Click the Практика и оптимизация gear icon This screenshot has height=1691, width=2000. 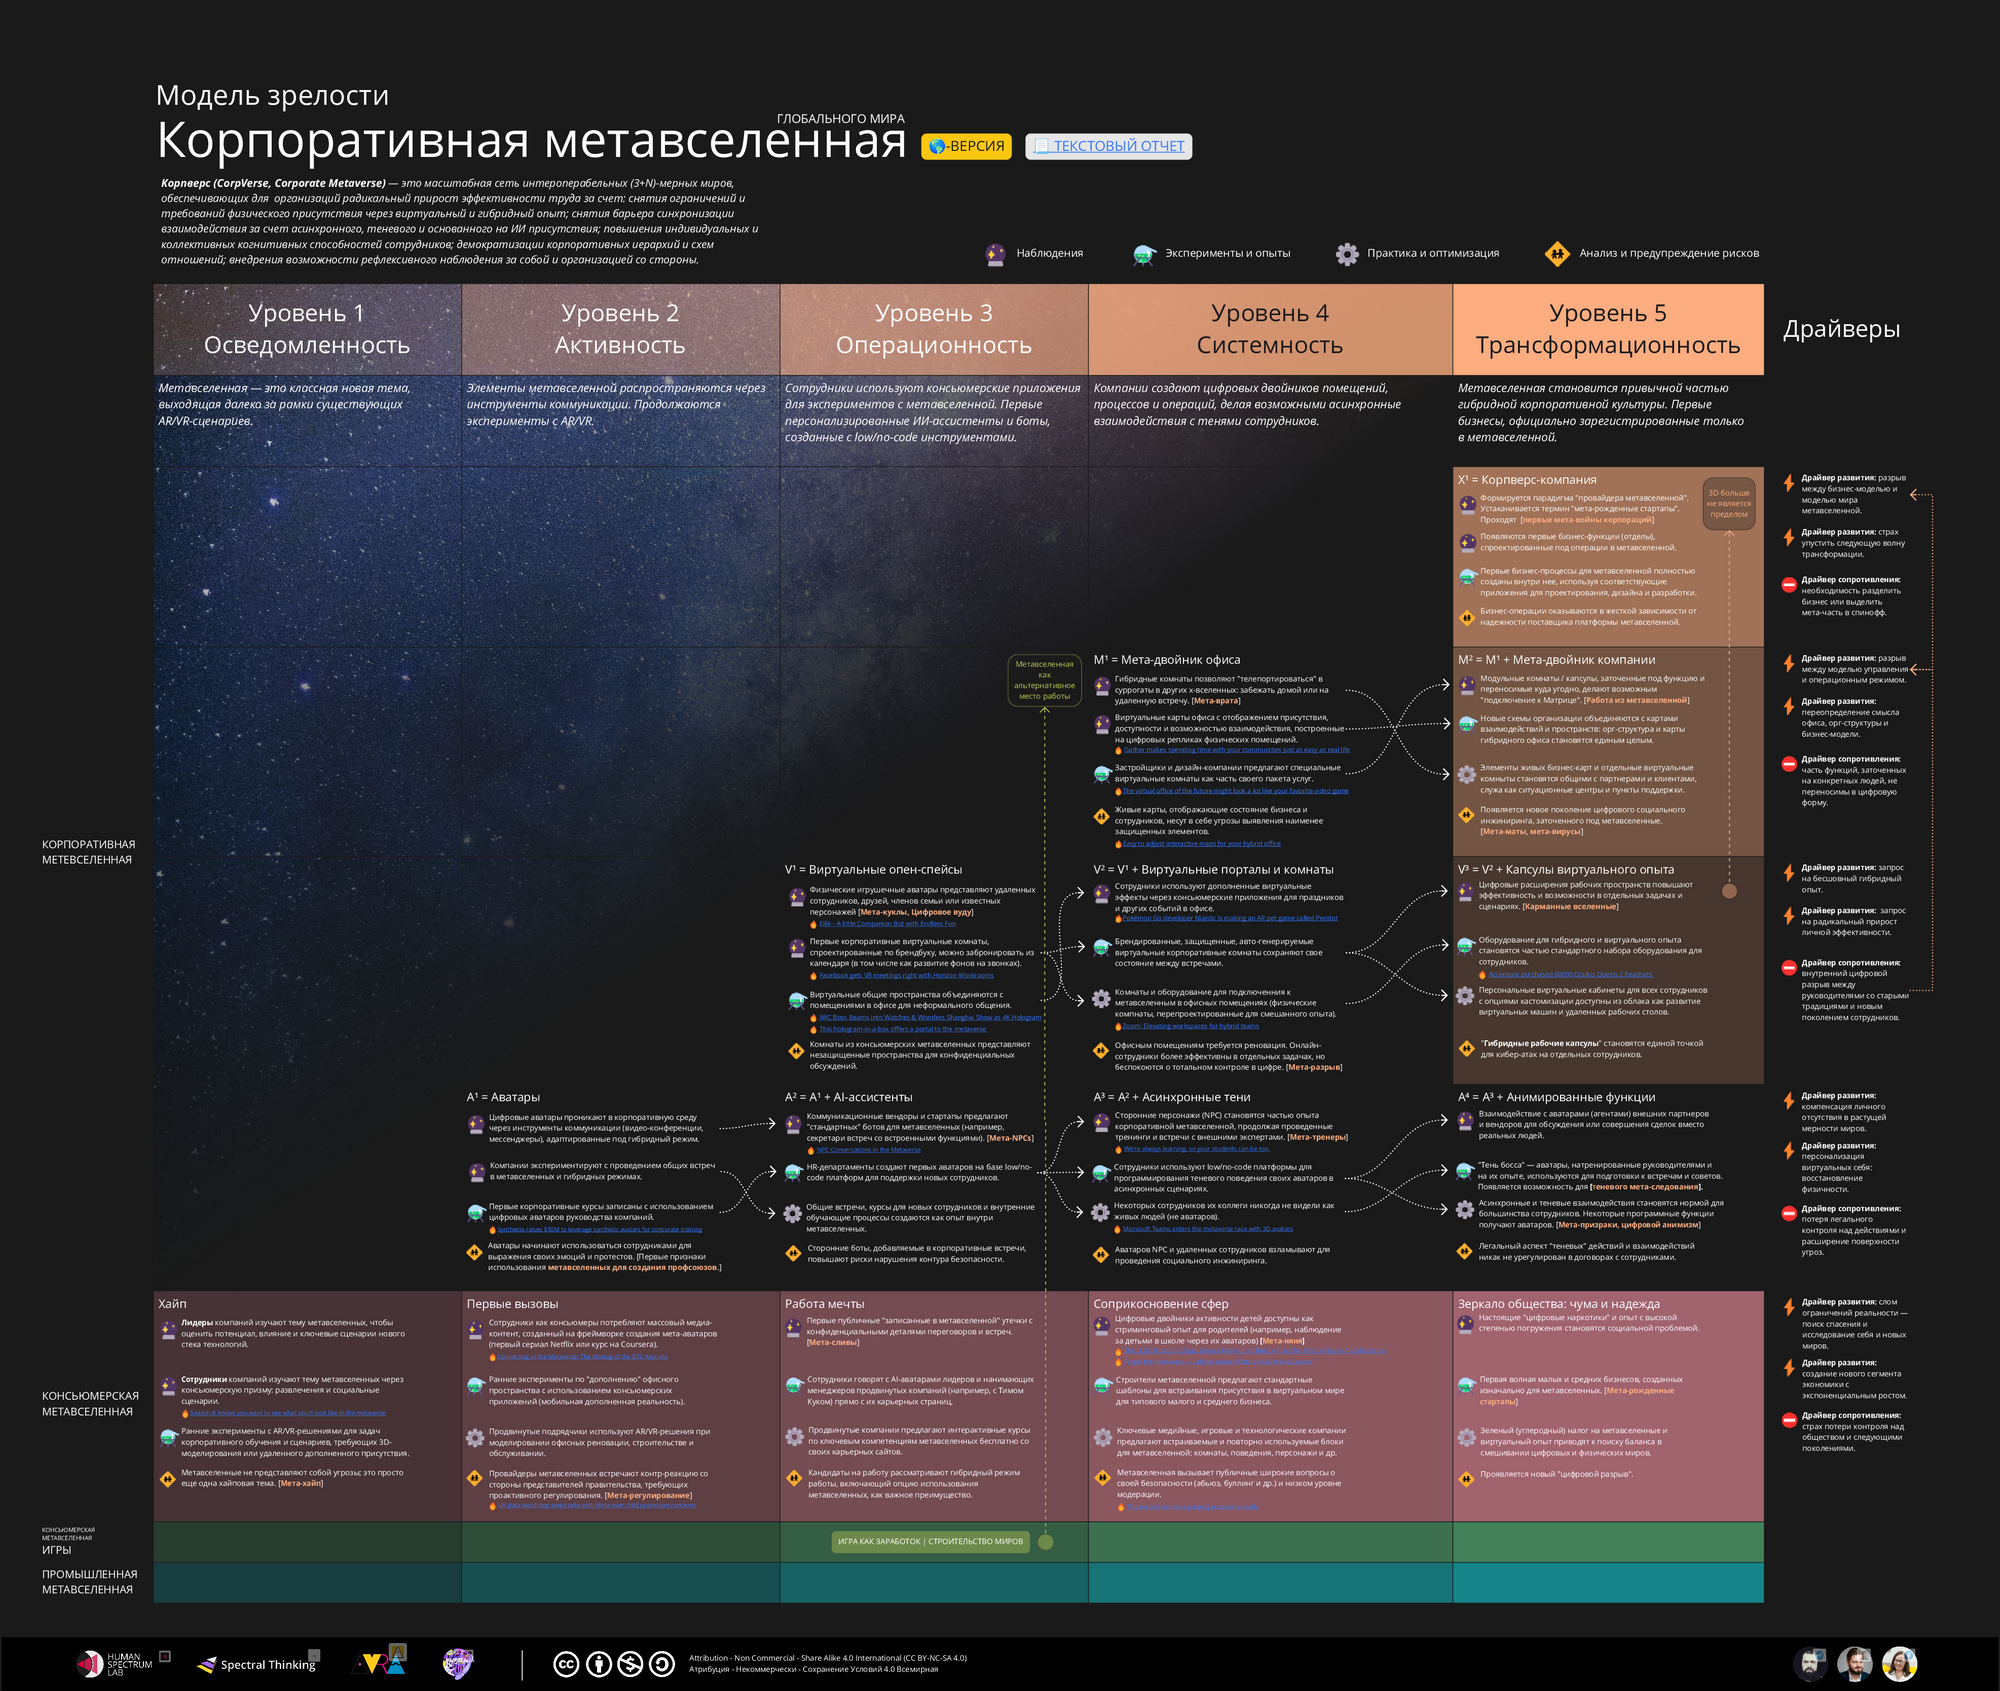tap(1347, 254)
